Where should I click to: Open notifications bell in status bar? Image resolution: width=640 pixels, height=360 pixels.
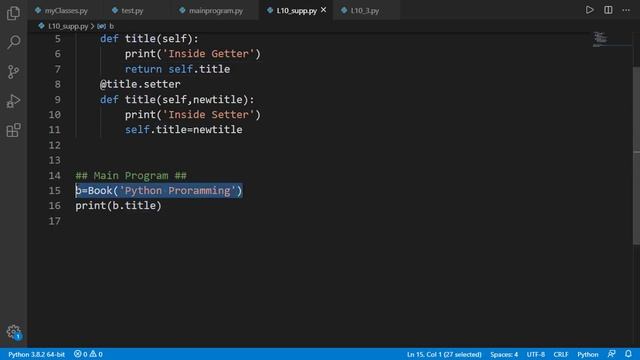pos(628,354)
